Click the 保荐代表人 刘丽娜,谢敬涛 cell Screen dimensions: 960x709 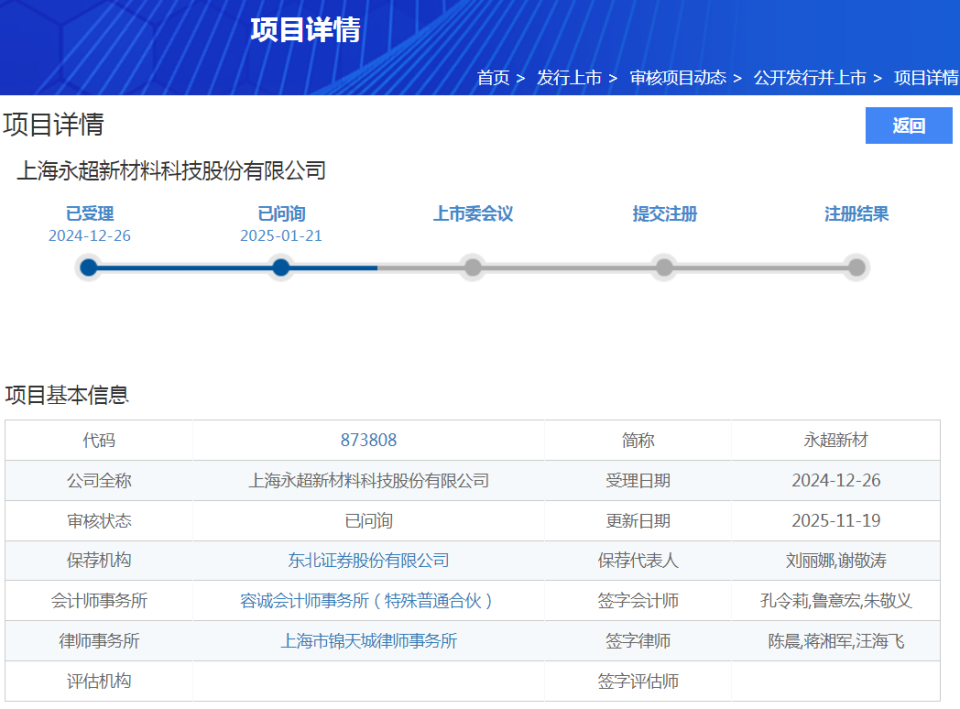[840, 560]
